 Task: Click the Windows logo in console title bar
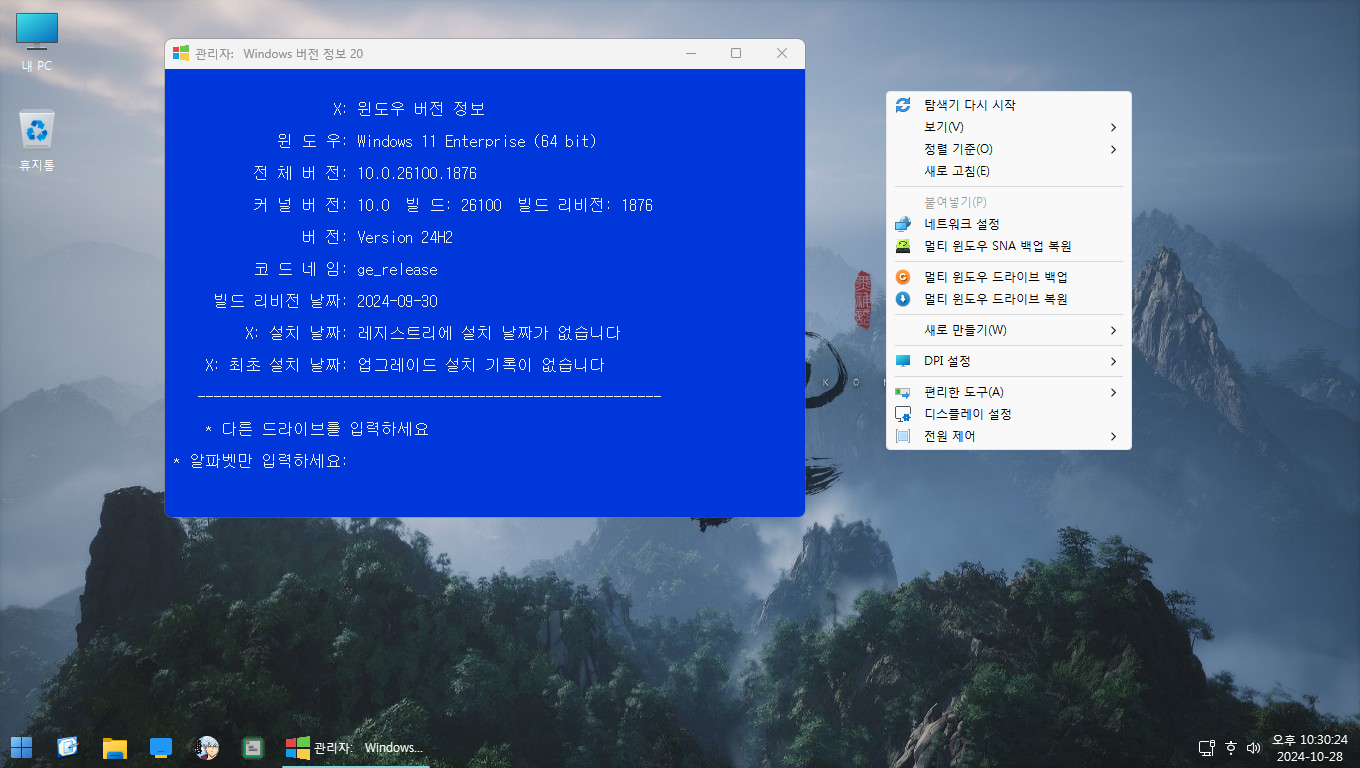pos(181,53)
